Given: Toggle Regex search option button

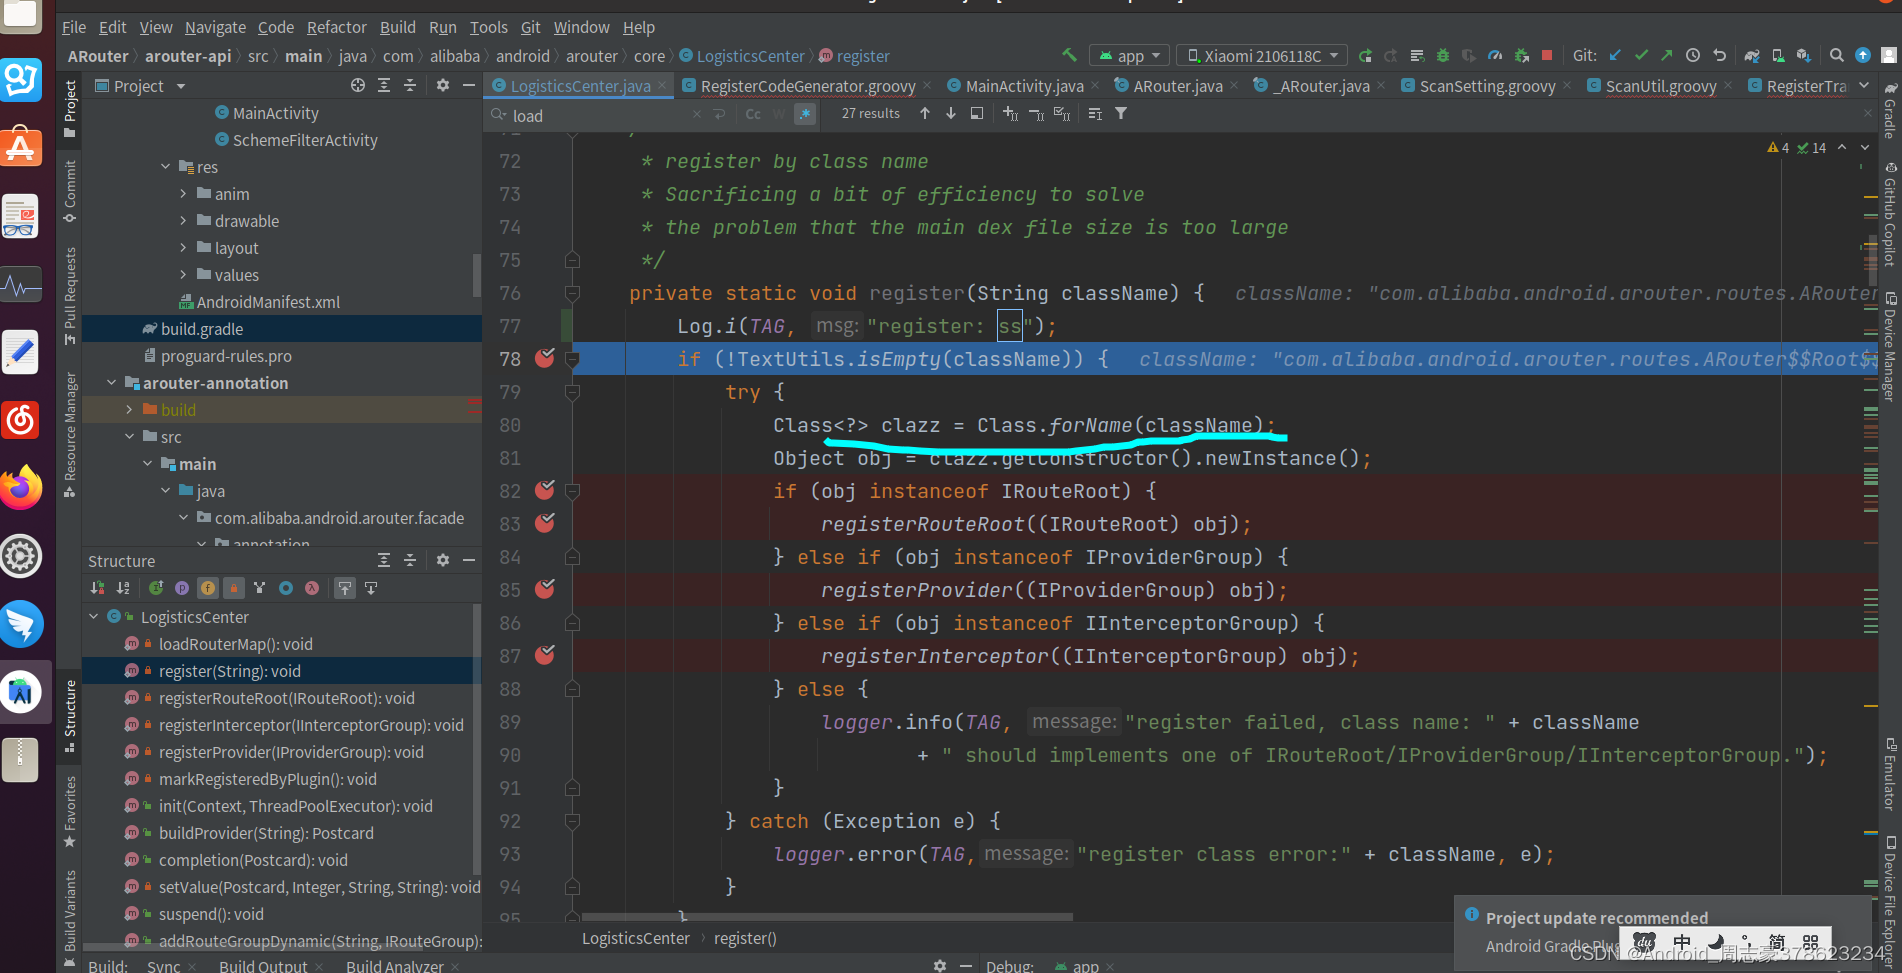Looking at the screenshot, I should pyautogui.click(x=805, y=114).
